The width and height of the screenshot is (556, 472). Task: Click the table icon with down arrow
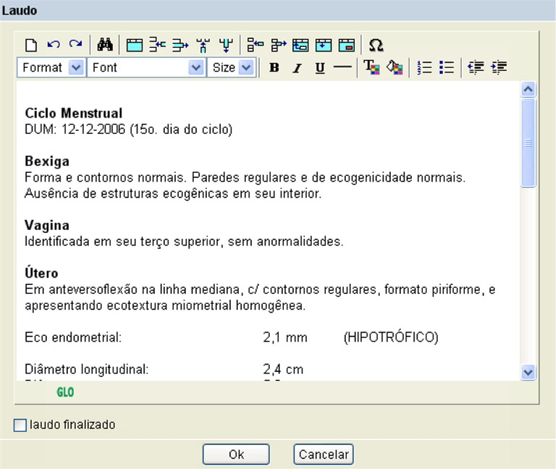pos(324,45)
